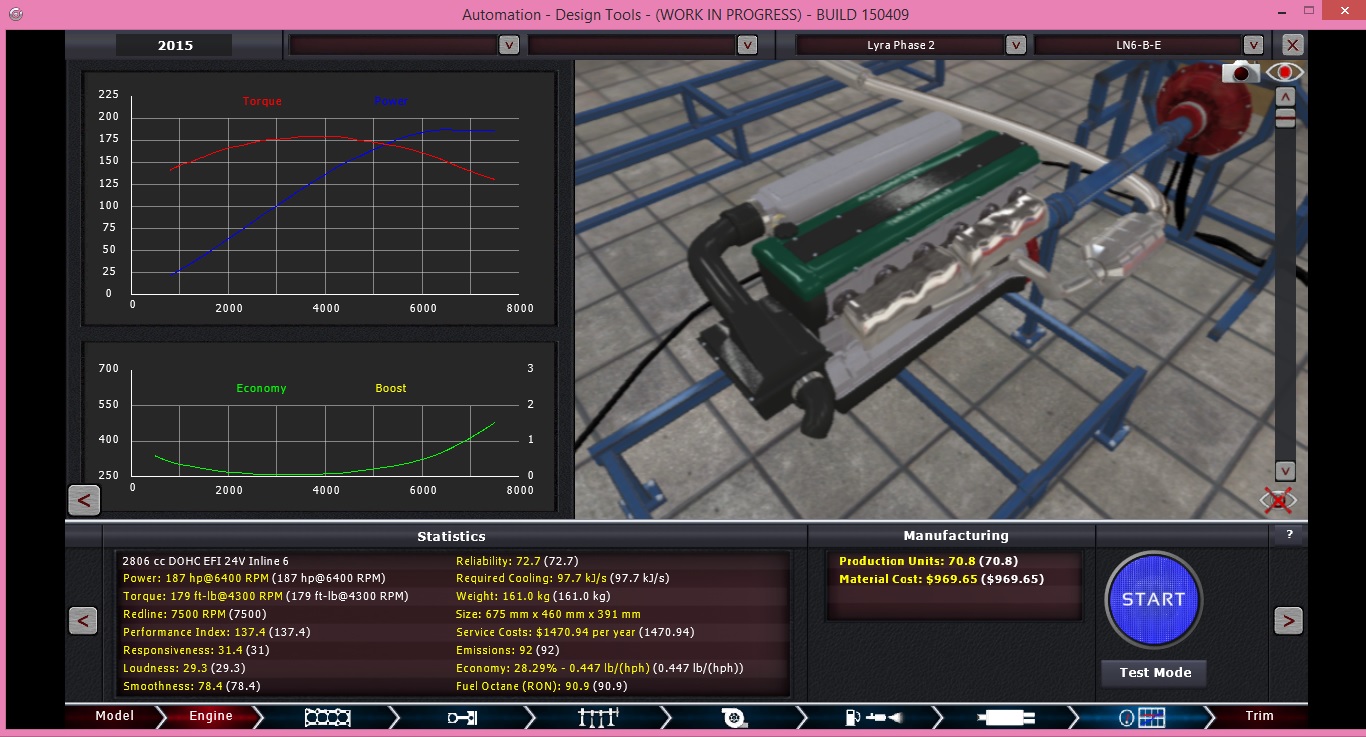Open the turbocharger aspiration tab
The width and height of the screenshot is (1366, 737).
click(x=735, y=716)
